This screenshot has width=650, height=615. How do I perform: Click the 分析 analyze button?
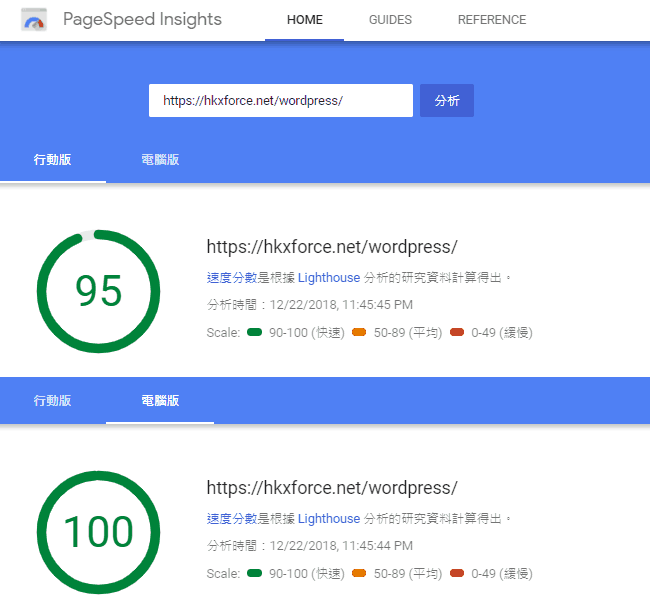(447, 101)
